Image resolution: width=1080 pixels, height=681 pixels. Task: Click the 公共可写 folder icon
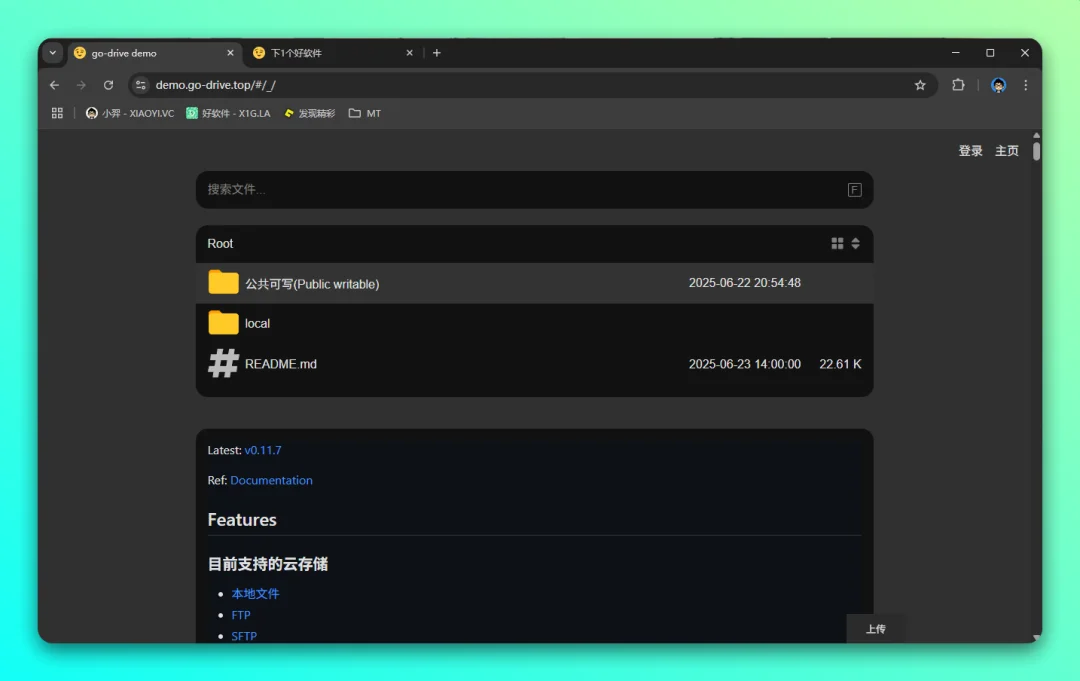coord(223,282)
